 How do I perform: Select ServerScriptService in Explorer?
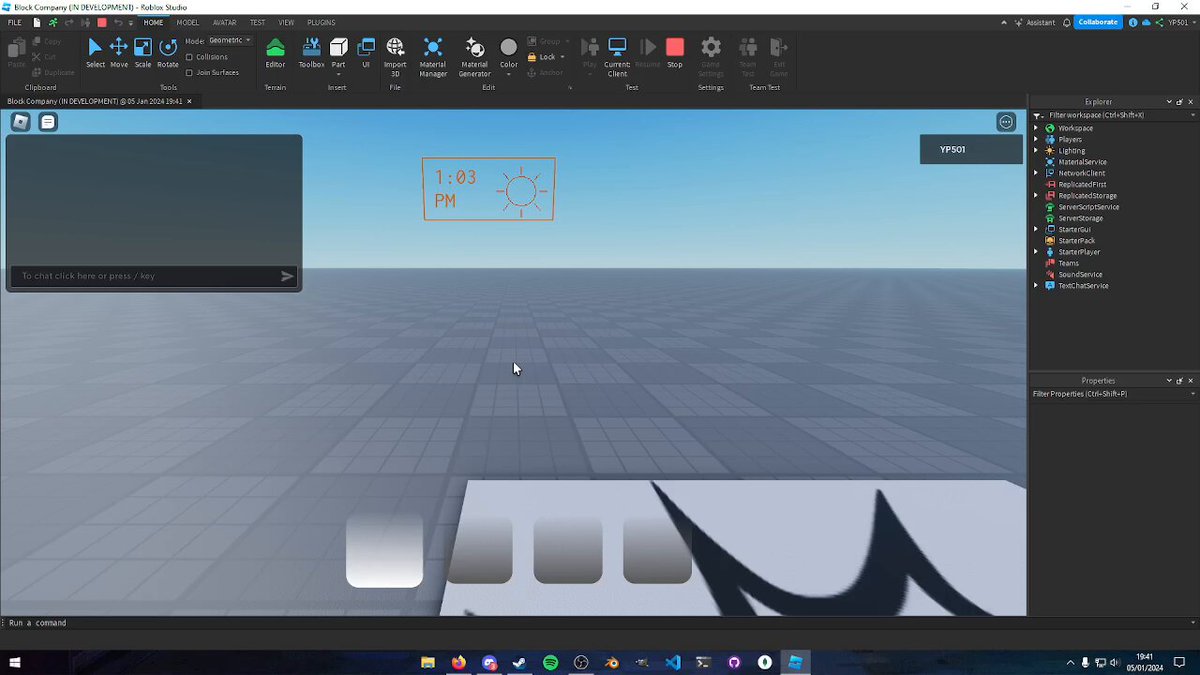point(1088,207)
